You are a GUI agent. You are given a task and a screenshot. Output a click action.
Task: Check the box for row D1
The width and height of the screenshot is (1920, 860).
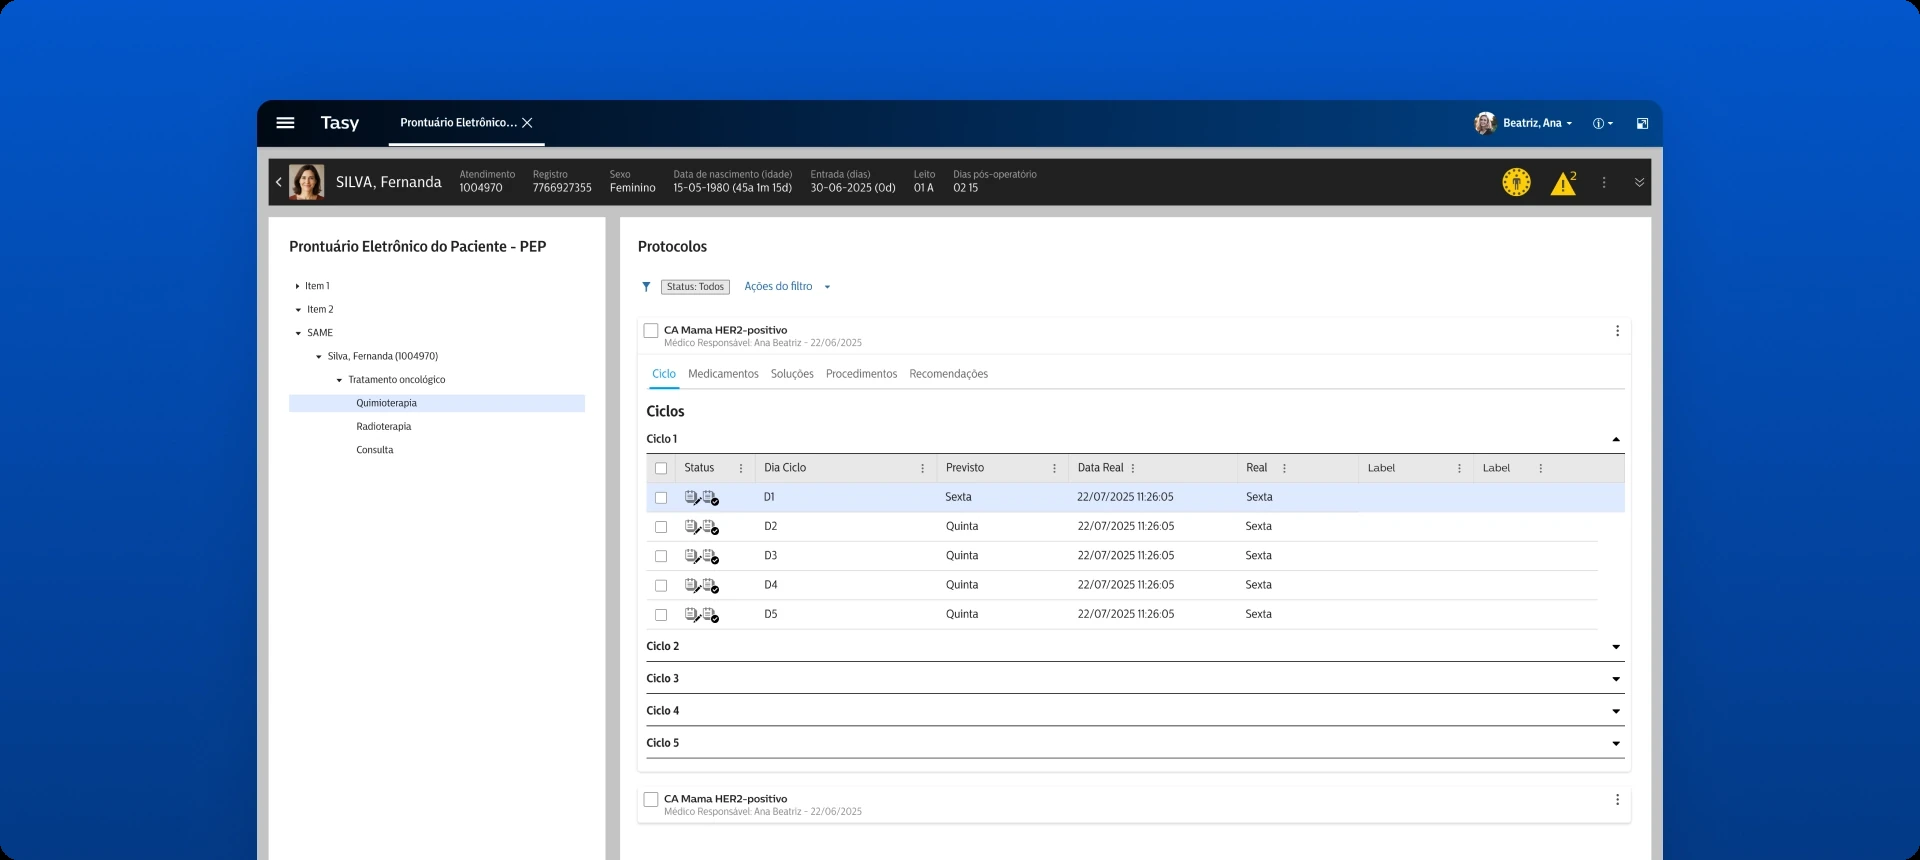point(661,498)
